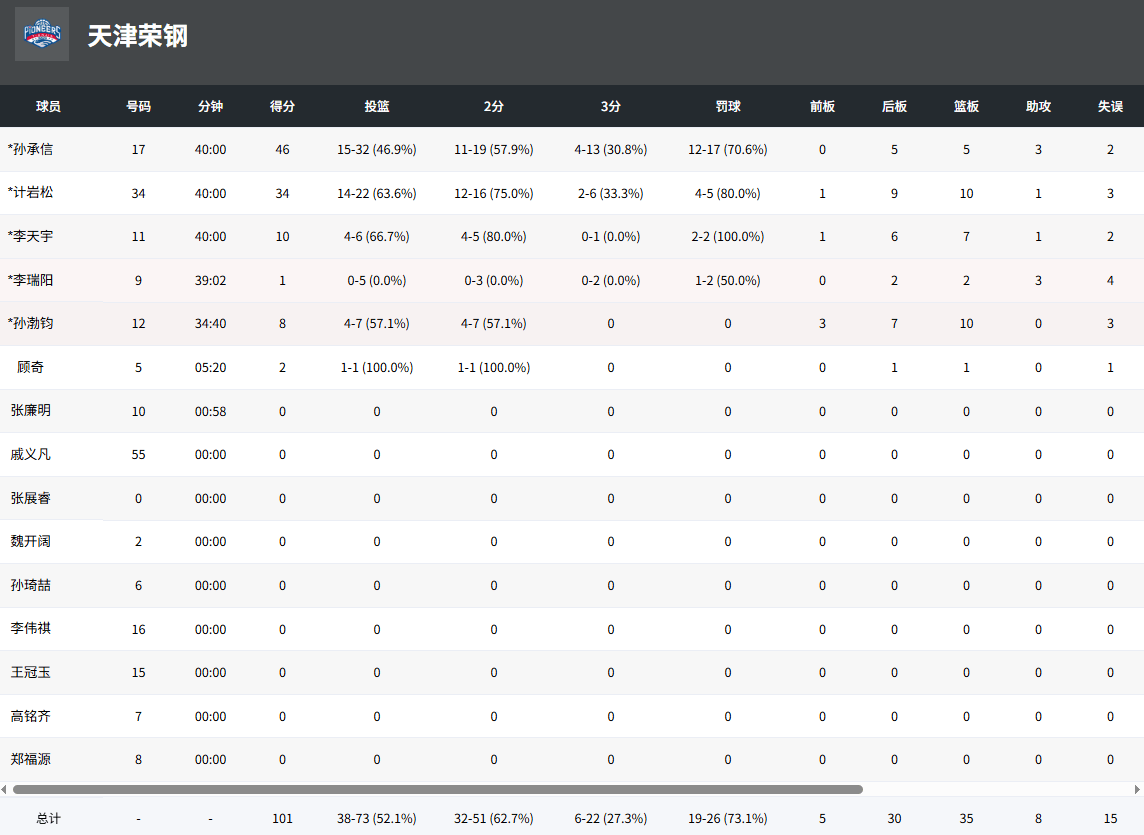Screen dimensions: 1144x835
Task: Select player name 郑福源
Action: click(30, 759)
